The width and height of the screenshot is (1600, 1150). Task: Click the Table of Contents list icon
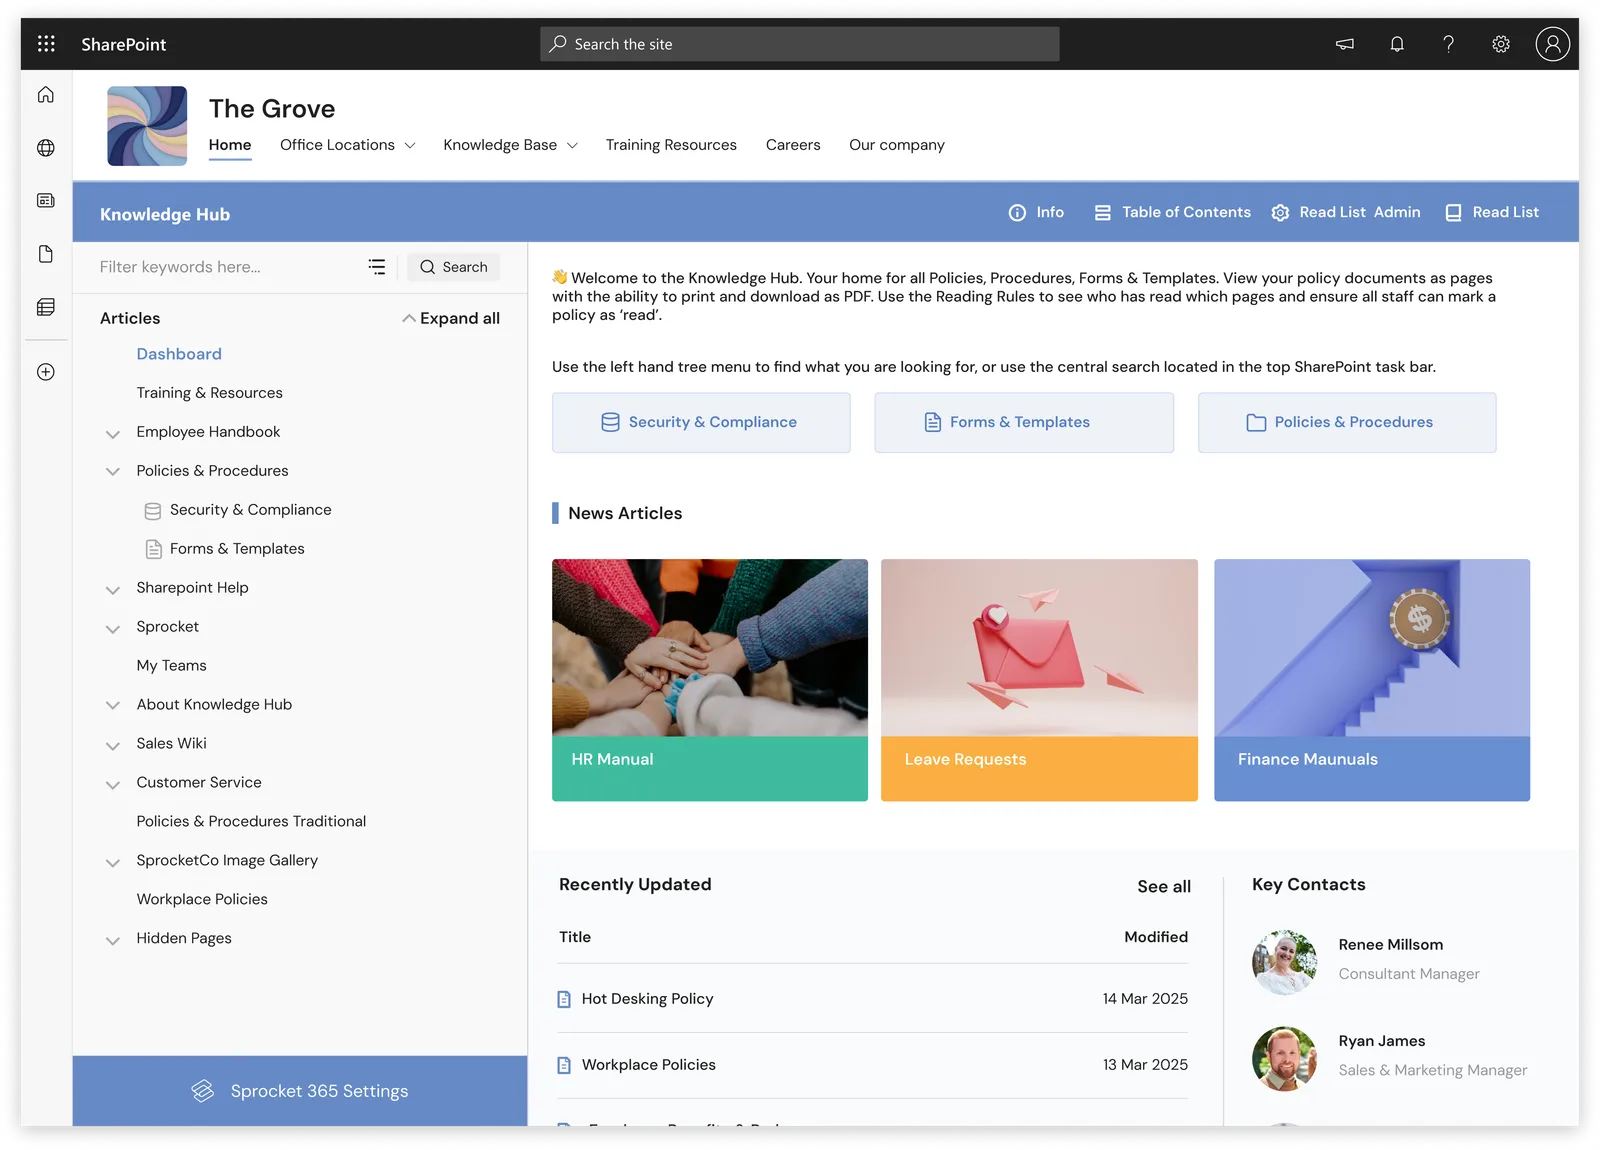(1103, 213)
